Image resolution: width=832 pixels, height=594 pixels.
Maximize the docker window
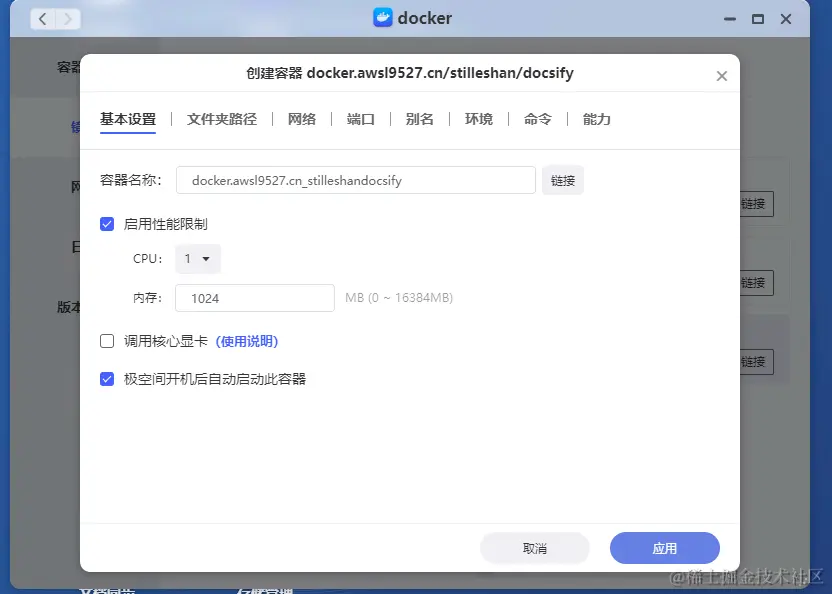[x=758, y=19]
